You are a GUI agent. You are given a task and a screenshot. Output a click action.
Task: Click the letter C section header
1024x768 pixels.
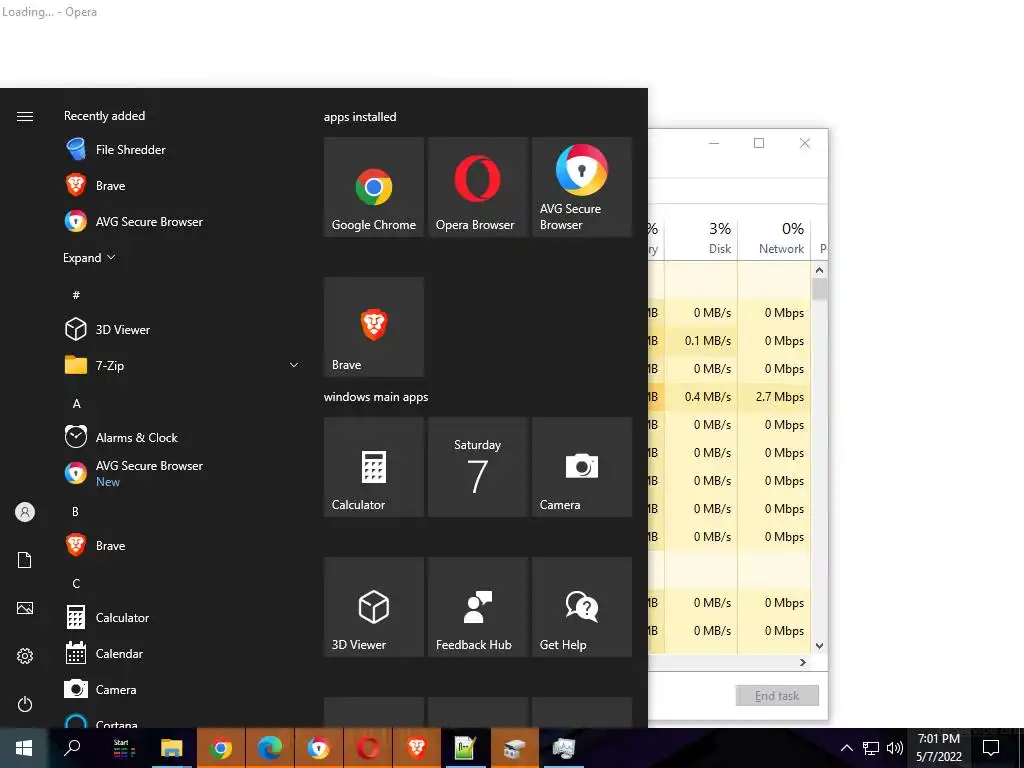tap(76, 583)
